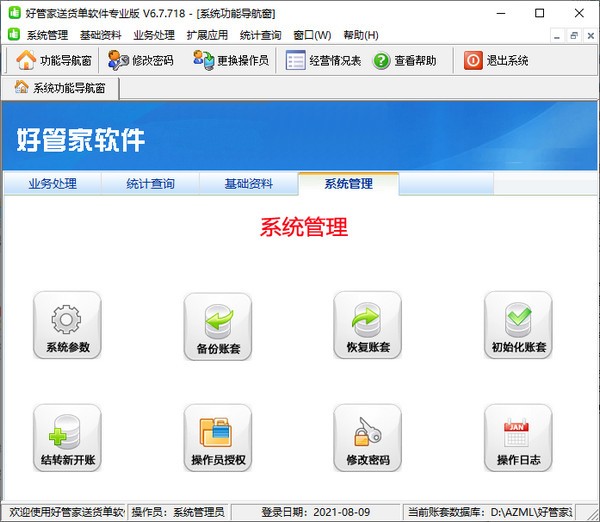600x522 pixels.
Task: Click the red 退出系统 button
Action: coord(496,60)
